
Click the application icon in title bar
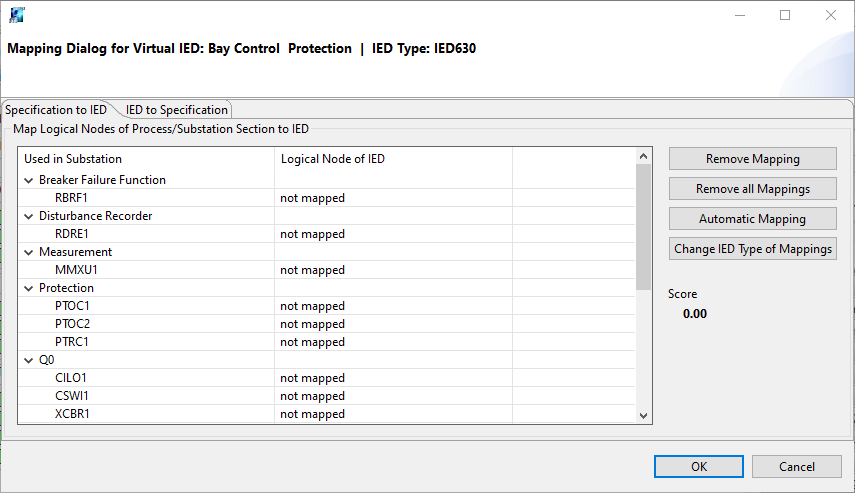[17, 15]
